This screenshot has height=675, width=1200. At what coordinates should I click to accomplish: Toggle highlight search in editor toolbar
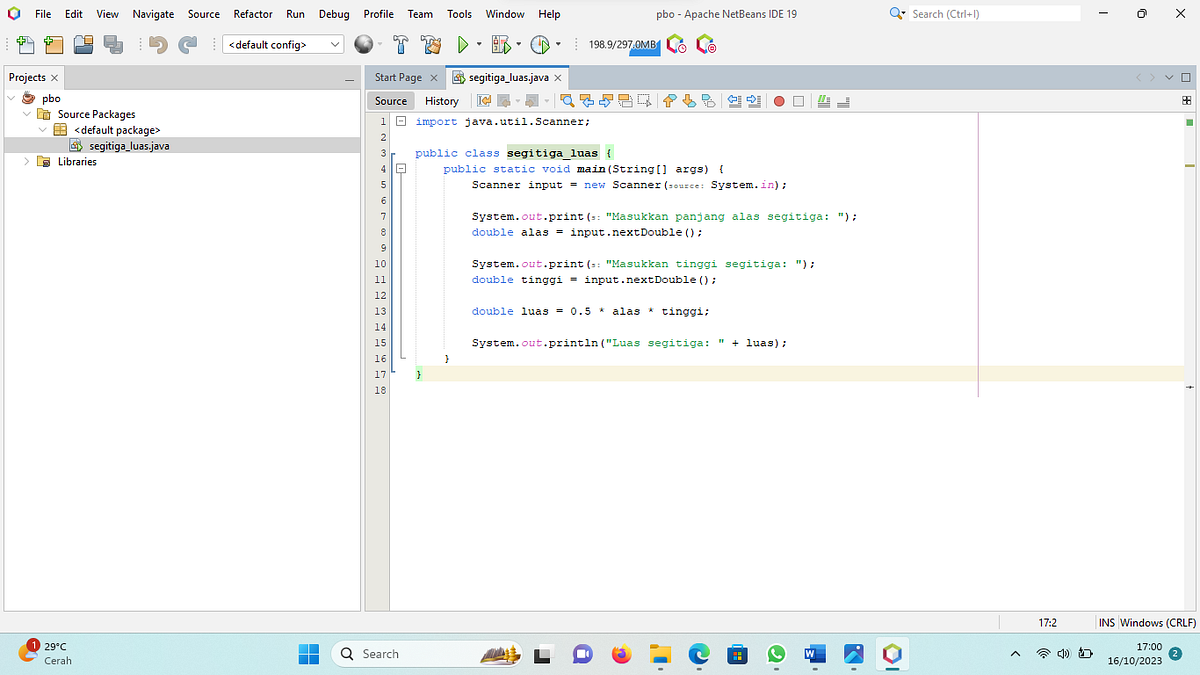click(x=626, y=101)
